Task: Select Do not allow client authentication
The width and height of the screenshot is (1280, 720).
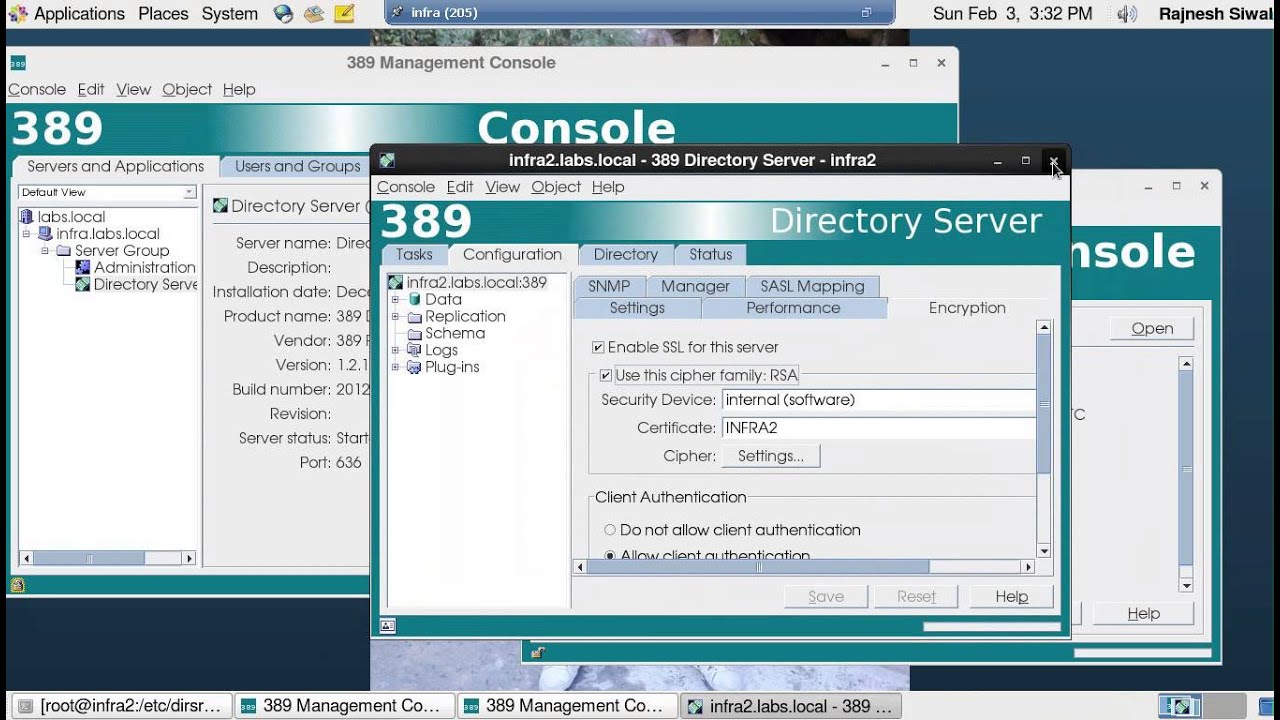Action: click(x=610, y=530)
